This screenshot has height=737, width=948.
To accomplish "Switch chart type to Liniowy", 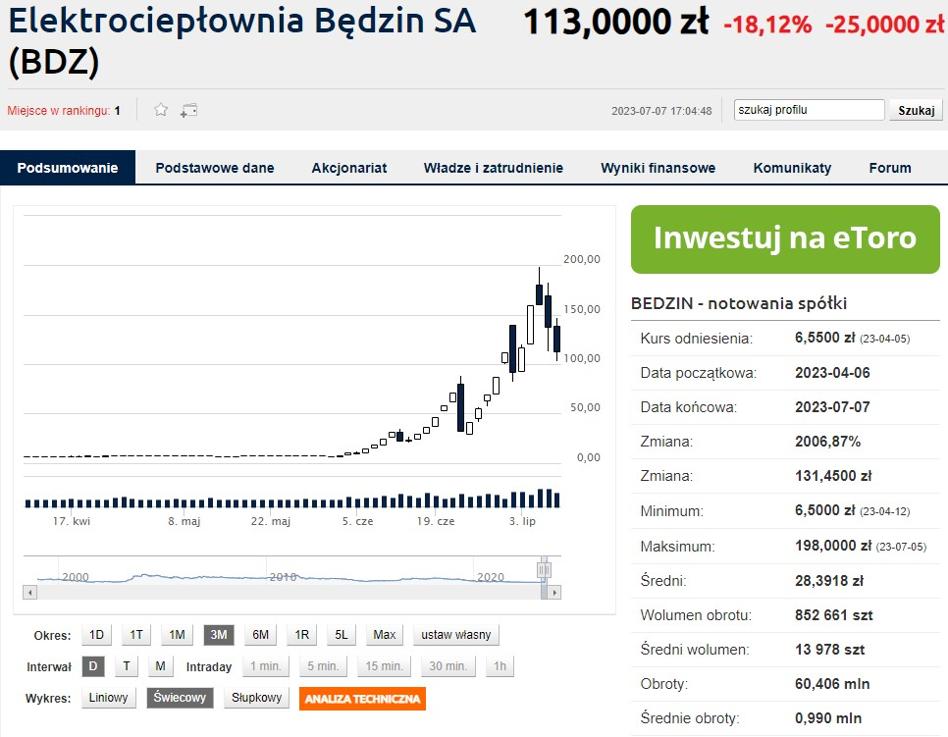I will [109, 698].
